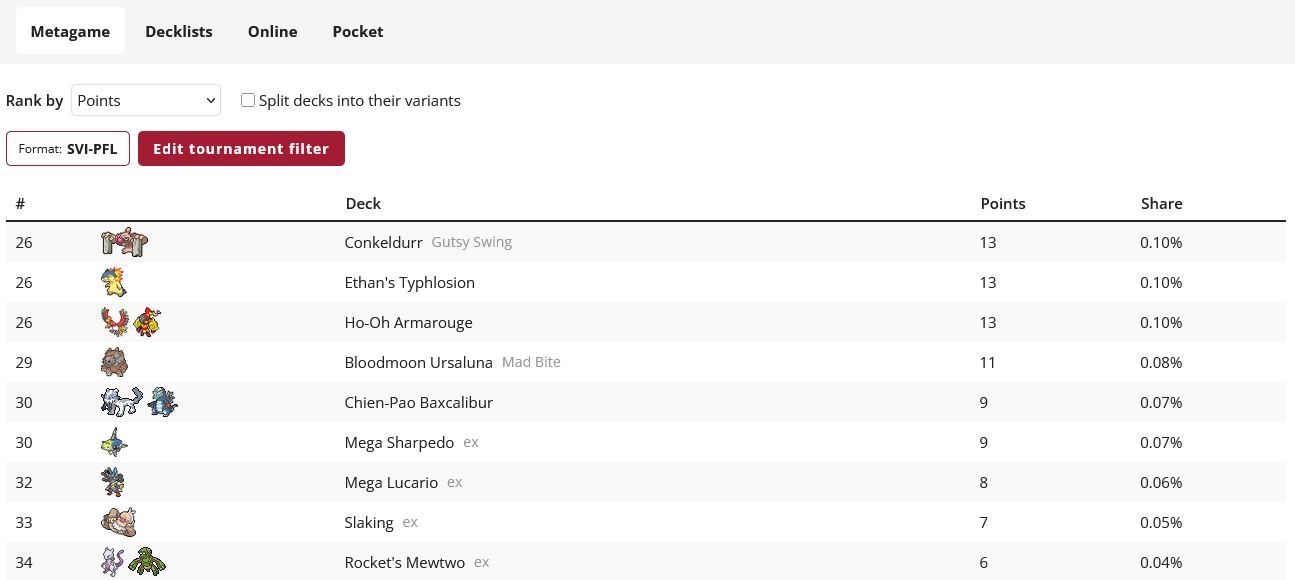This screenshot has width=1295, height=580.
Task: Enable Split decks into their variants checkbox
Action: (x=248, y=100)
